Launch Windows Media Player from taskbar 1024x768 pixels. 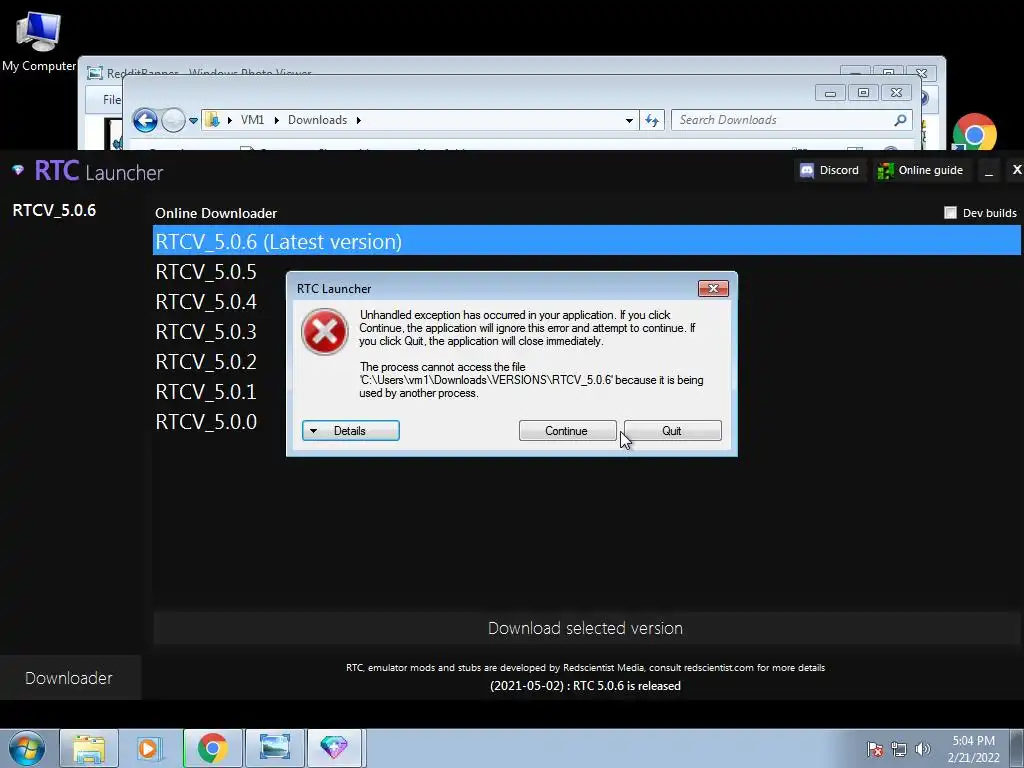[x=149, y=748]
